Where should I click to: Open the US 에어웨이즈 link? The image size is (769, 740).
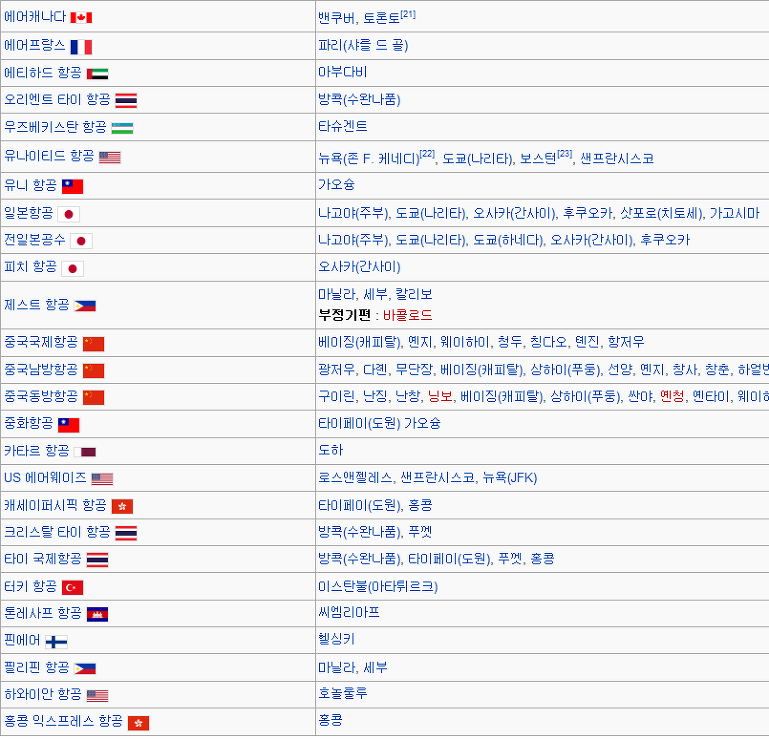45,478
